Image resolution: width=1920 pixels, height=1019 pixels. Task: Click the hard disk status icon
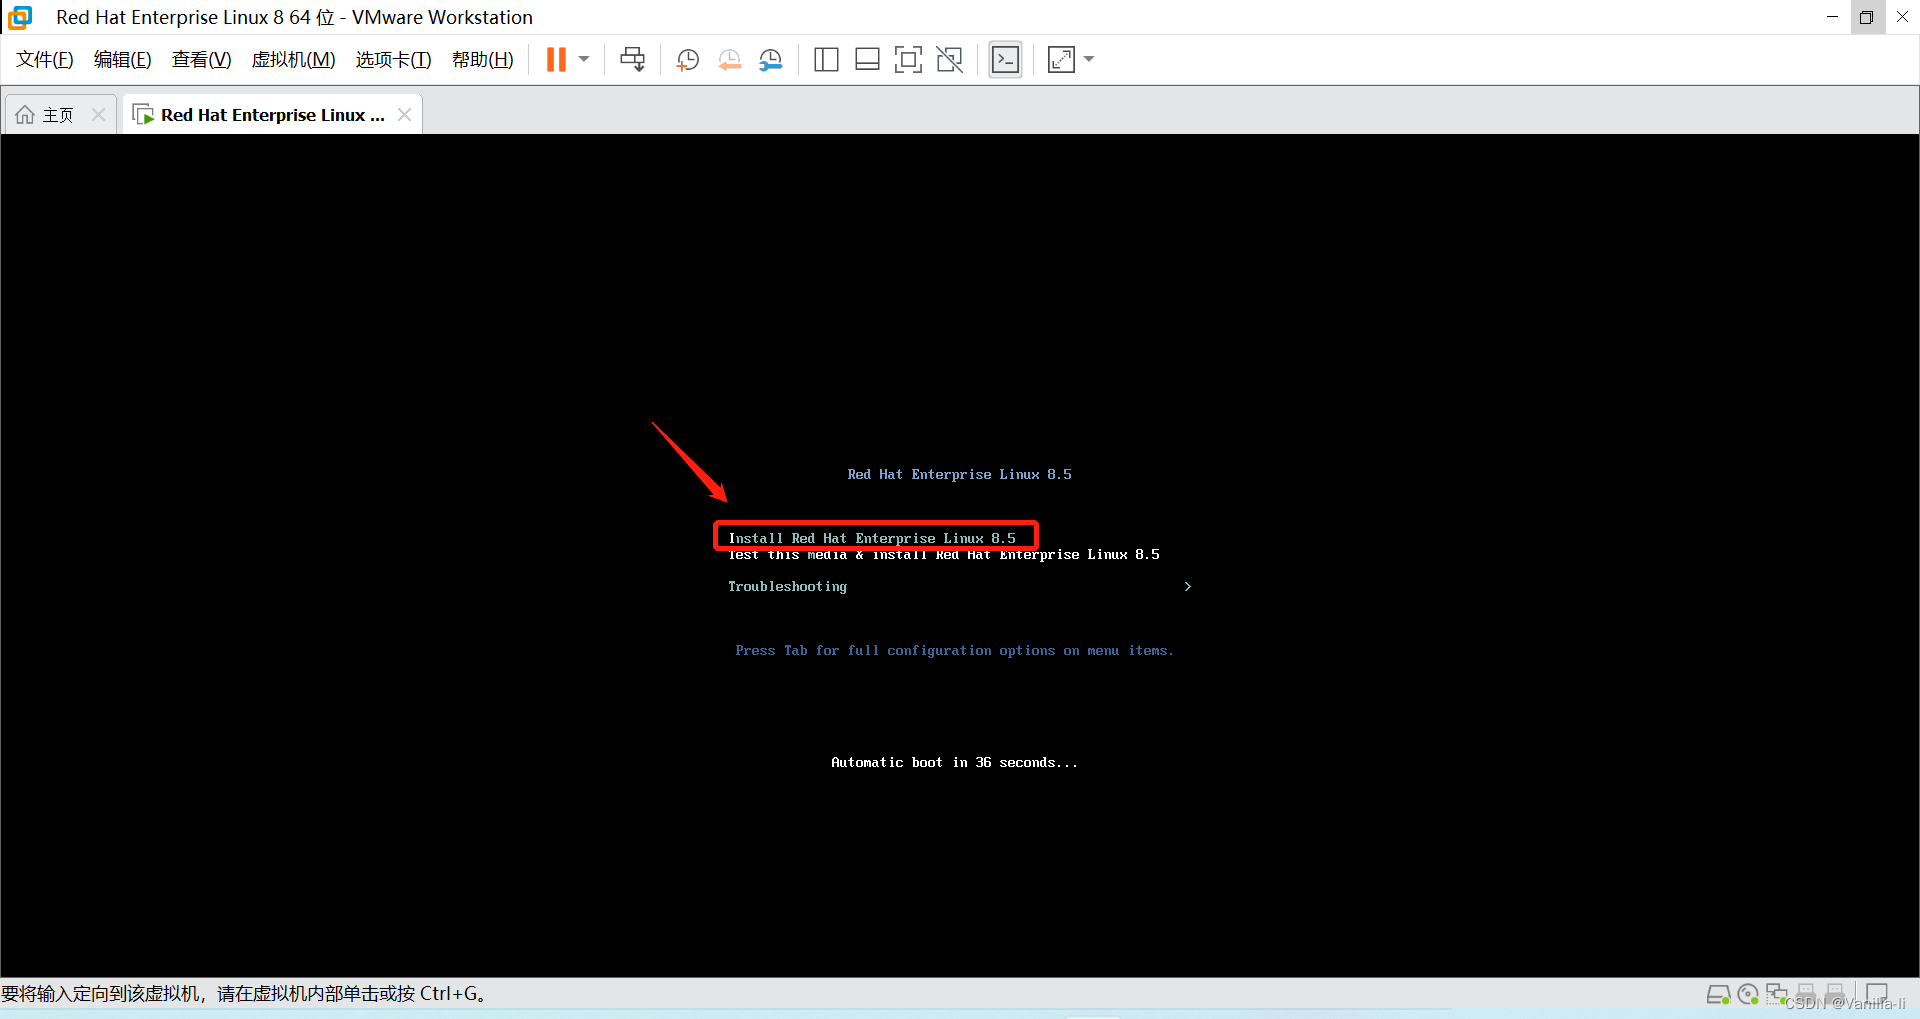coord(1718,994)
